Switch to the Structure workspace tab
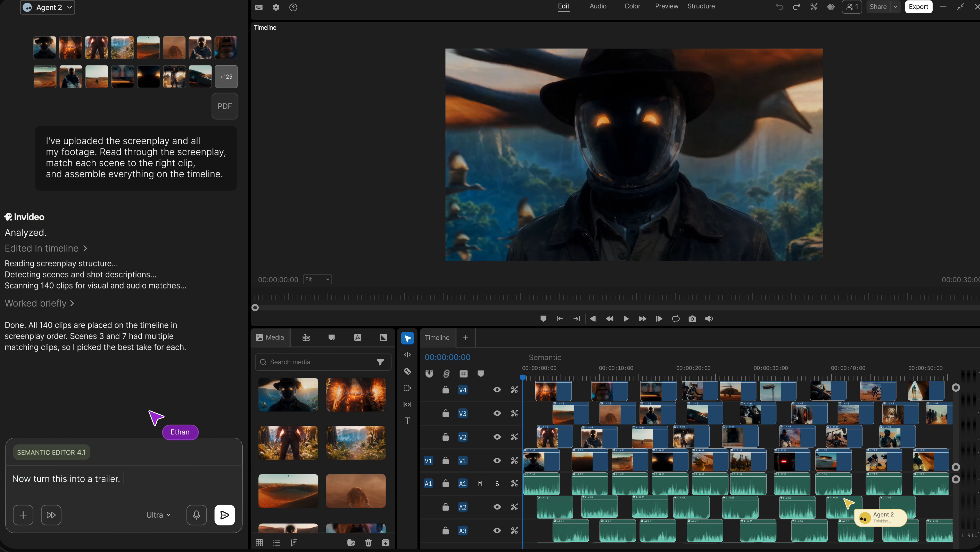 (701, 6)
